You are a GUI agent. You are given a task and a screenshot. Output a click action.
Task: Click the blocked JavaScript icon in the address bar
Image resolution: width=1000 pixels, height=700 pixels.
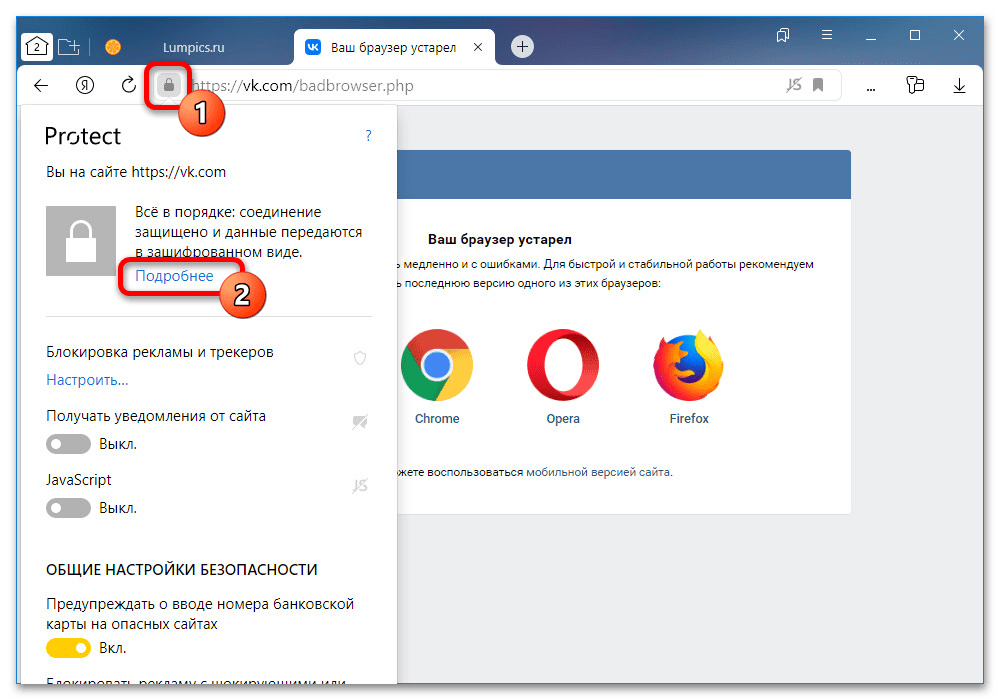793,85
